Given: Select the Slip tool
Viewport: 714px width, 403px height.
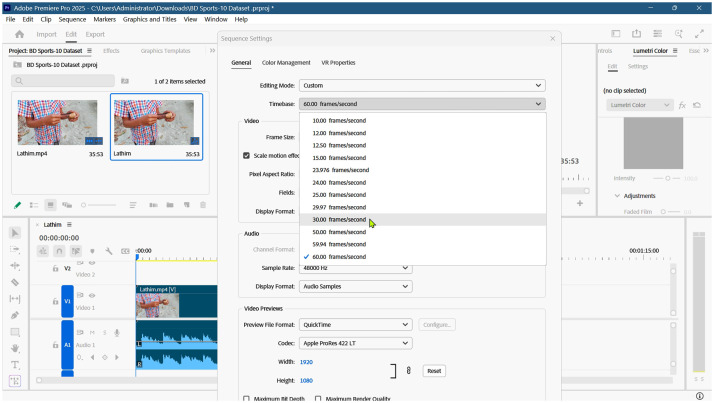Looking at the screenshot, I should (x=15, y=299).
